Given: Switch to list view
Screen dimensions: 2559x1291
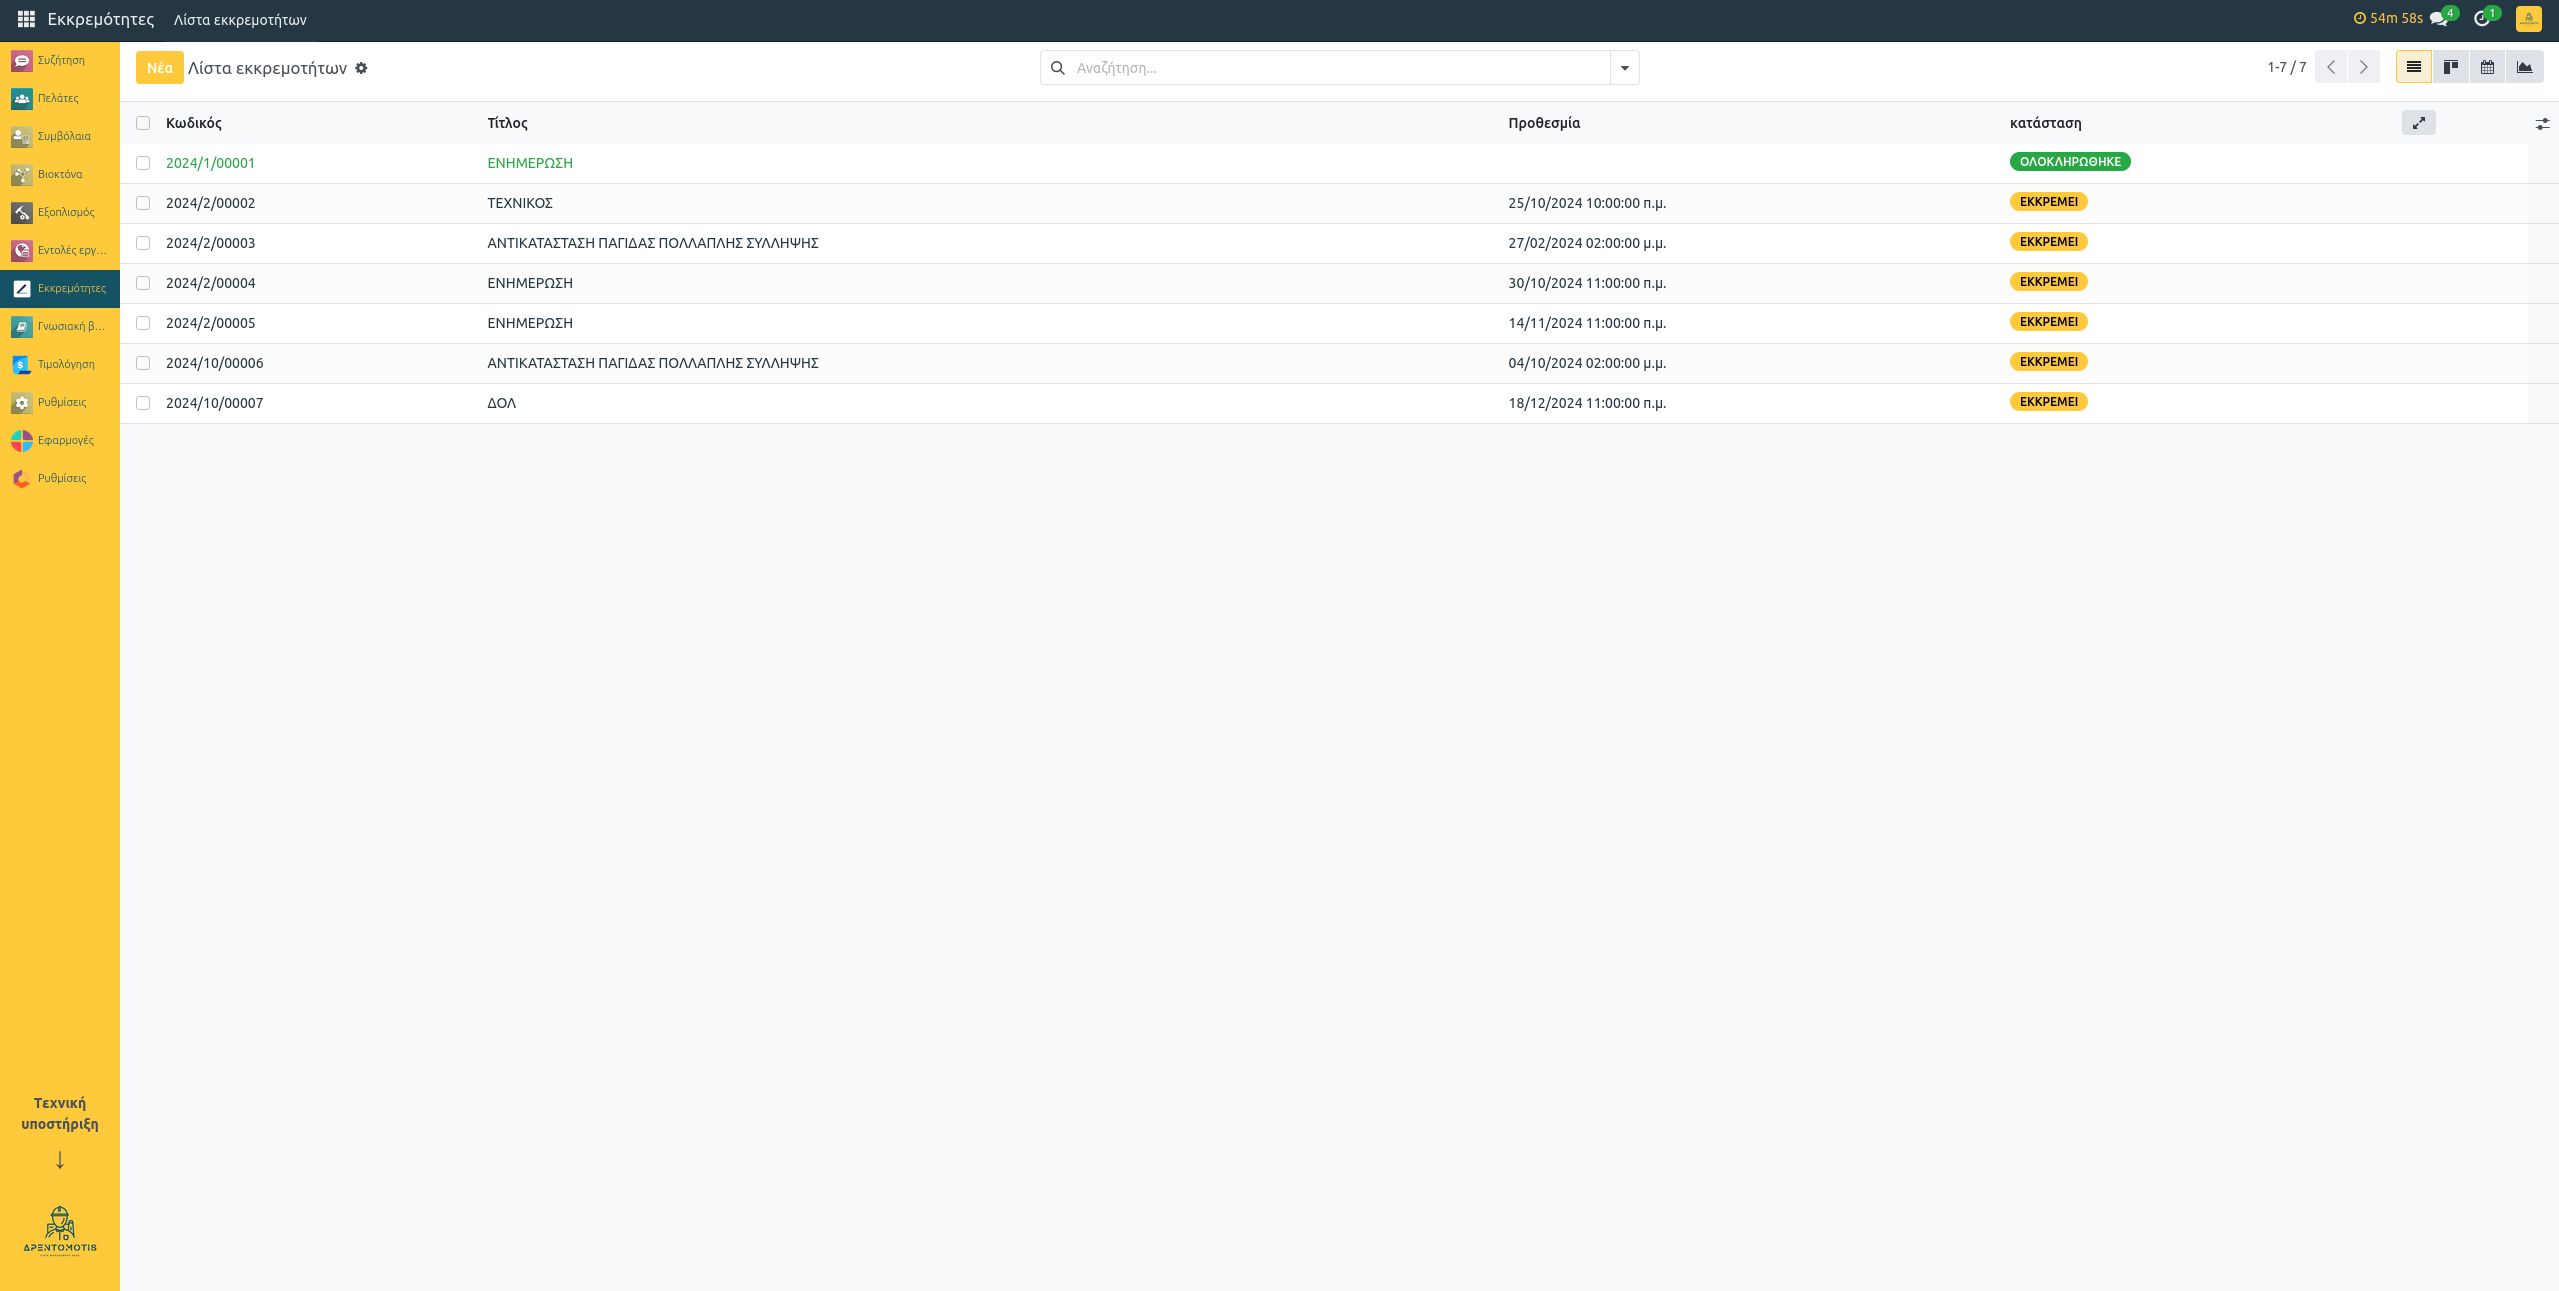Looking at the screenshot, I should pos(2413,67).
